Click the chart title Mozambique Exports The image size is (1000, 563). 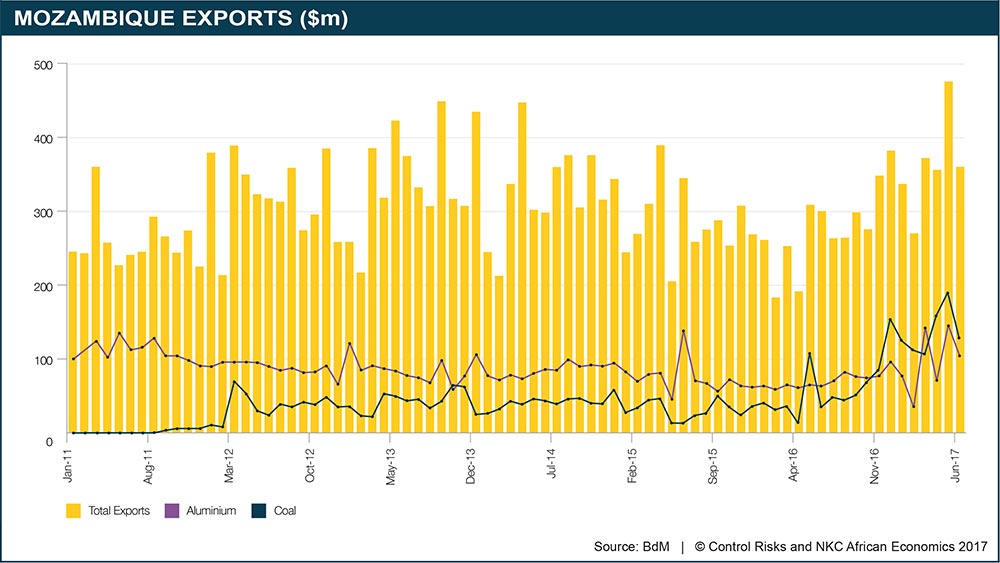181,19
